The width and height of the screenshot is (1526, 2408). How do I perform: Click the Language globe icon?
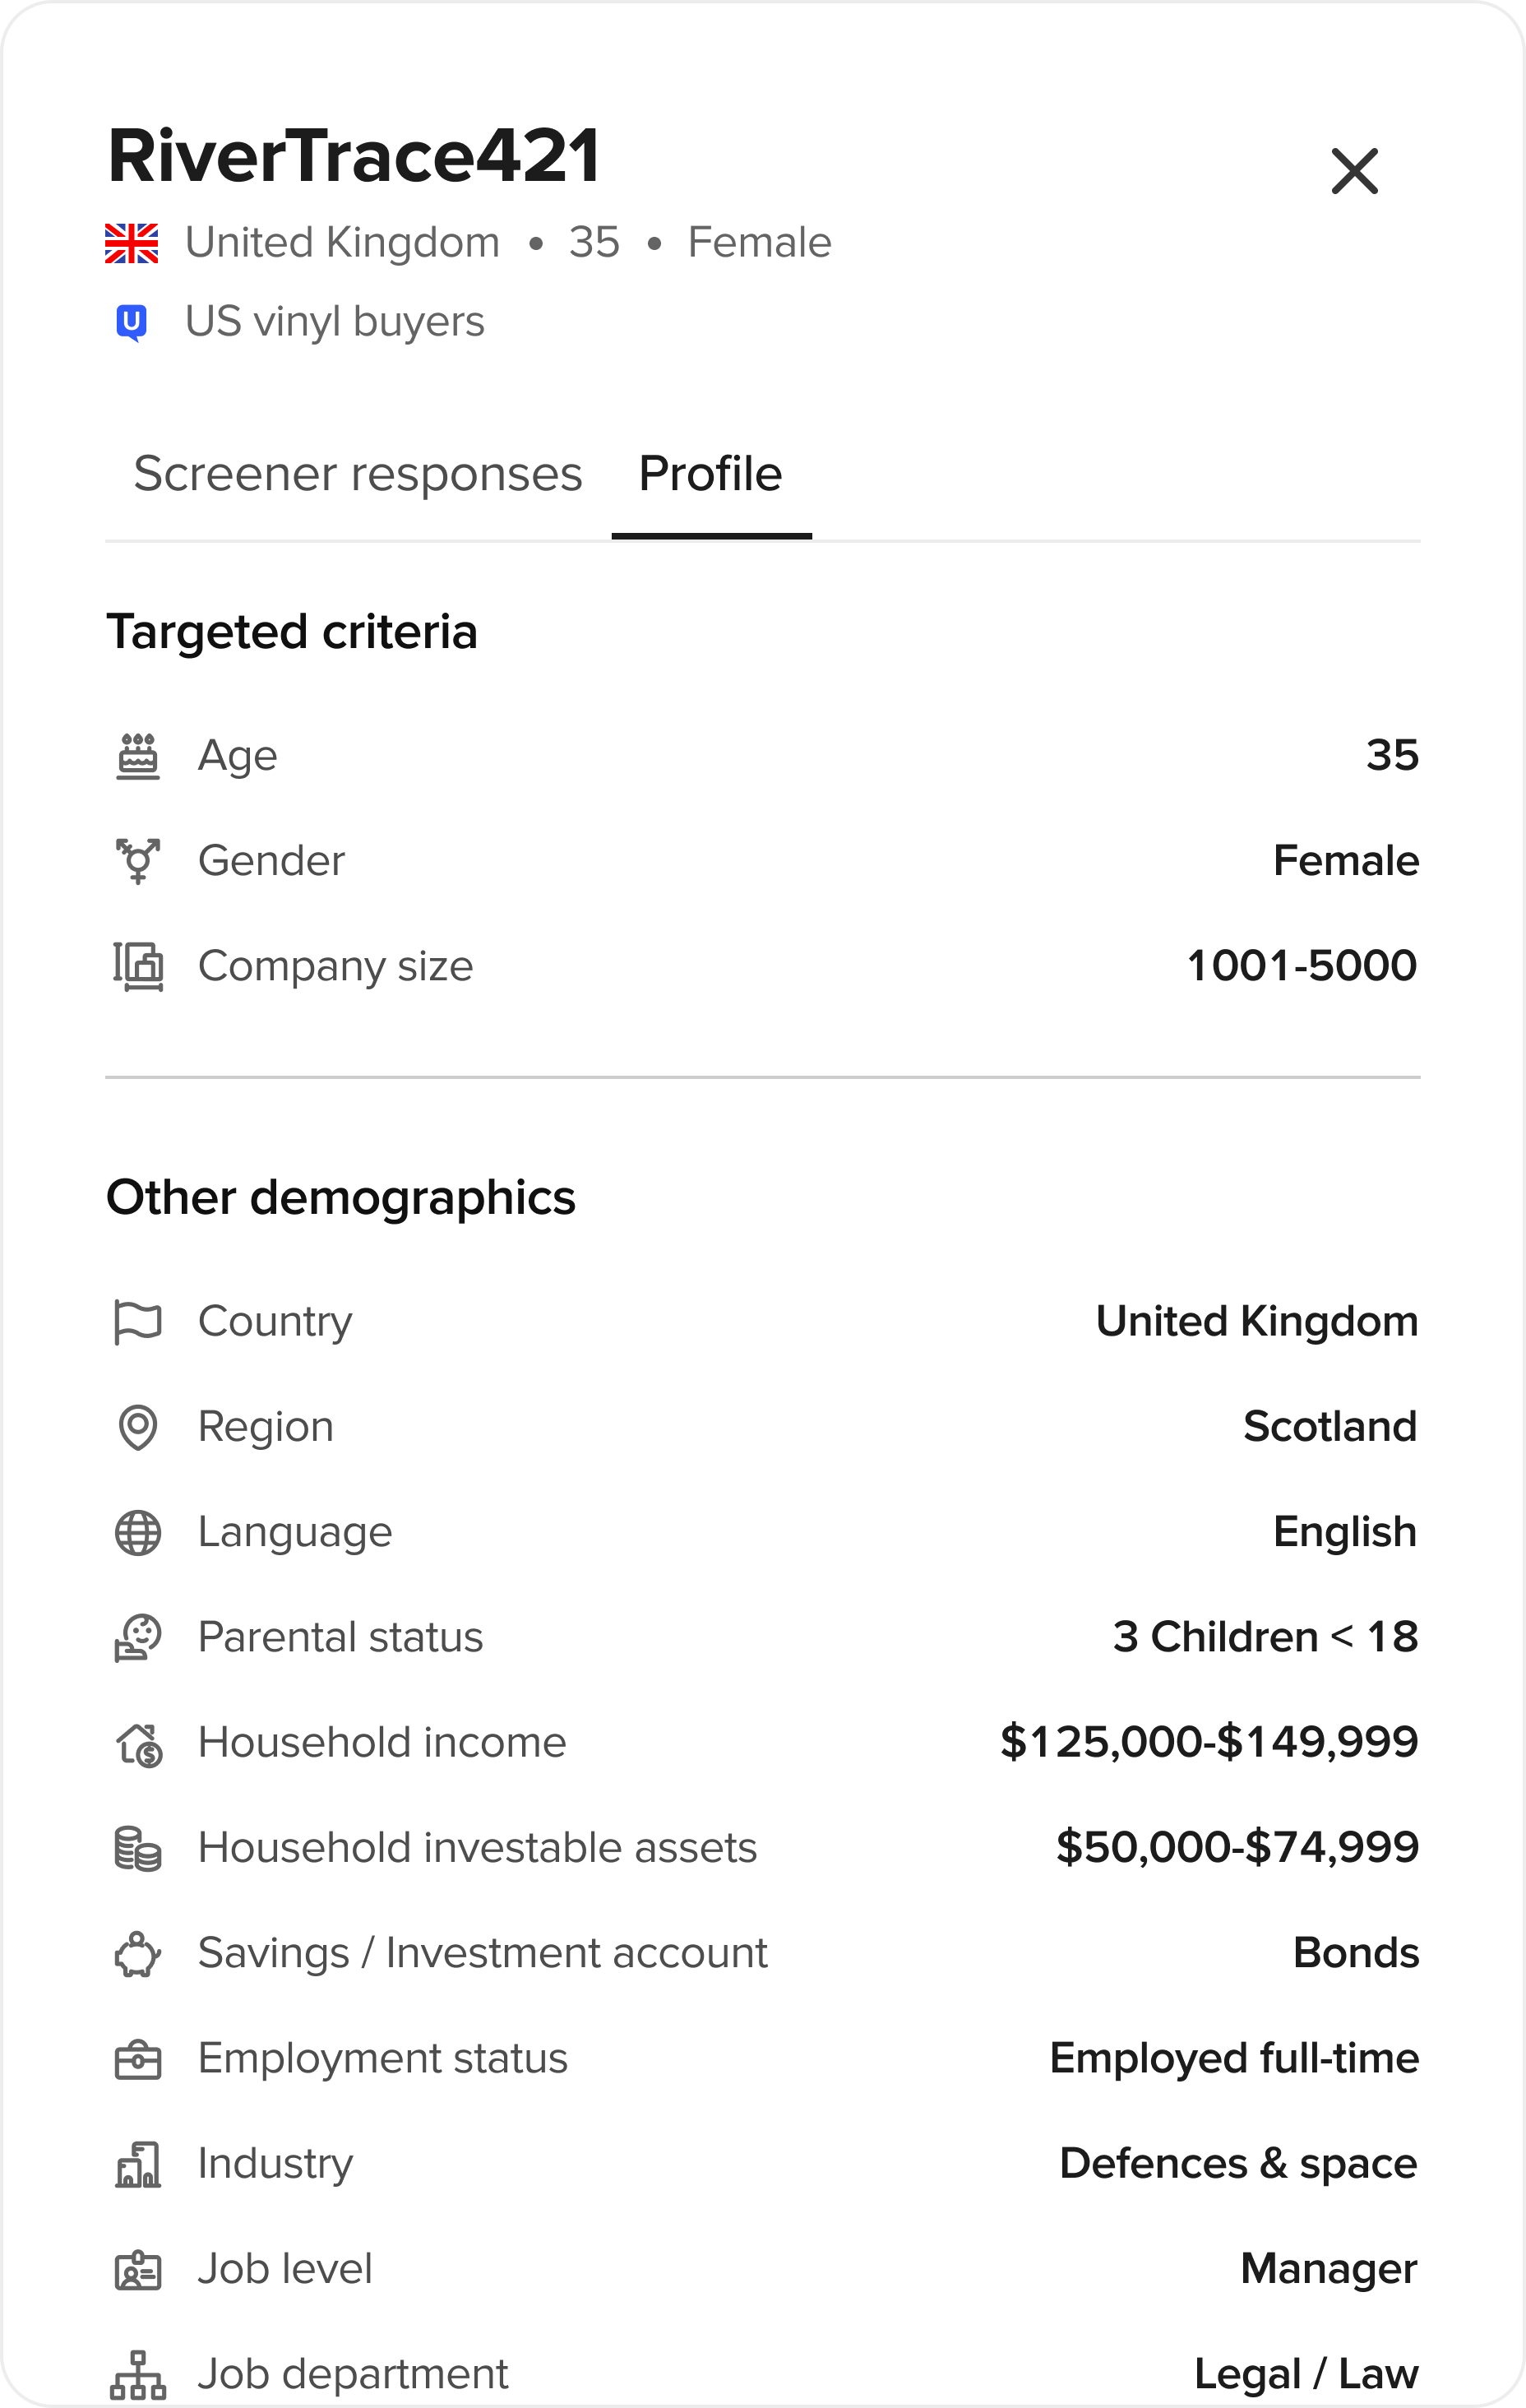coord(138,1533)
